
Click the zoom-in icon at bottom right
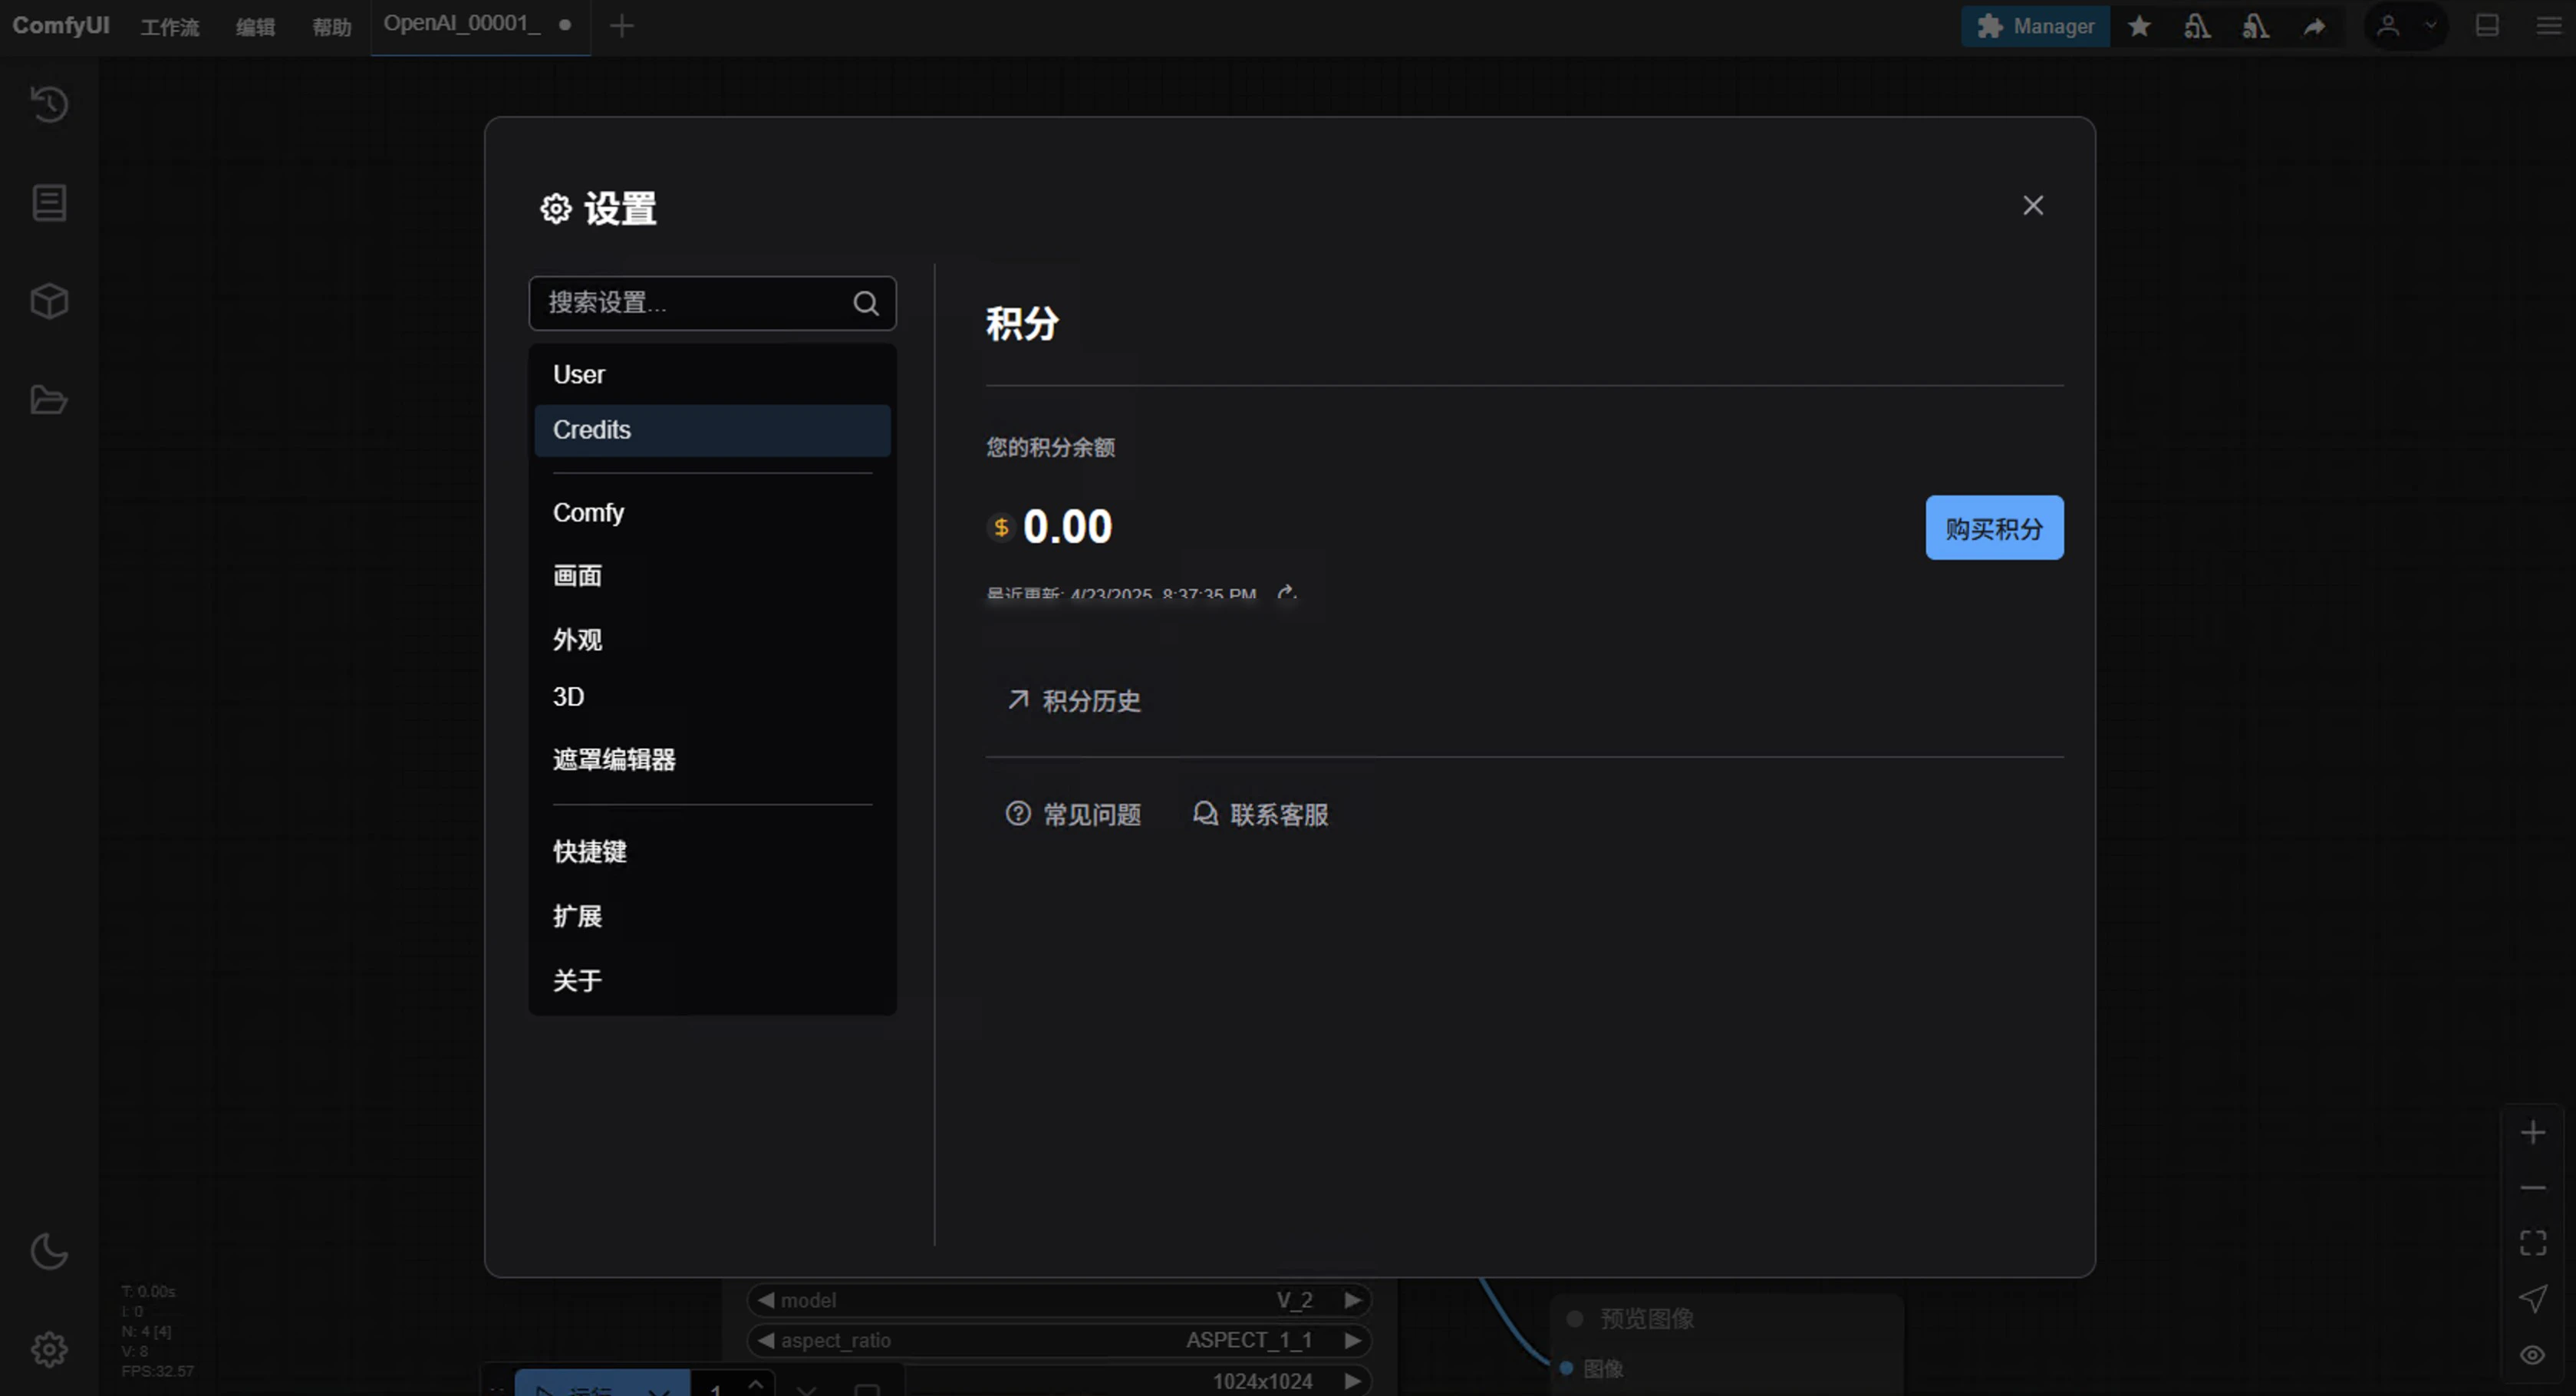coord(2533,1131)
